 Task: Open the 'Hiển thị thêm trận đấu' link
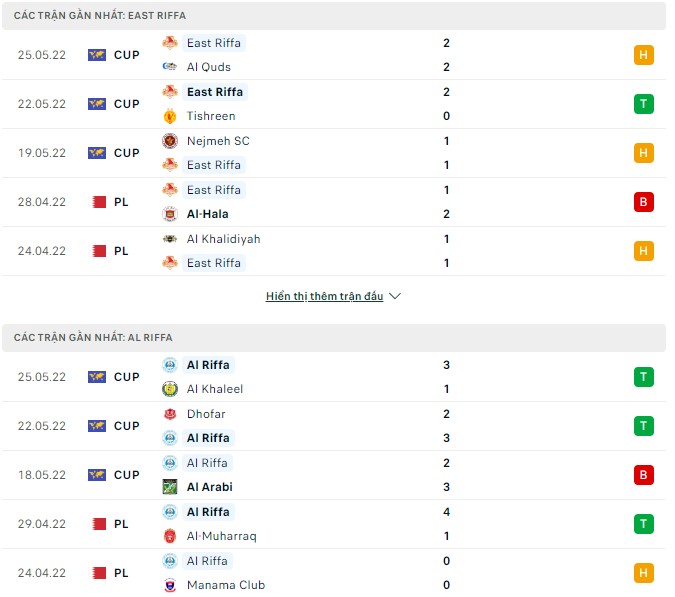pos(324,297)
